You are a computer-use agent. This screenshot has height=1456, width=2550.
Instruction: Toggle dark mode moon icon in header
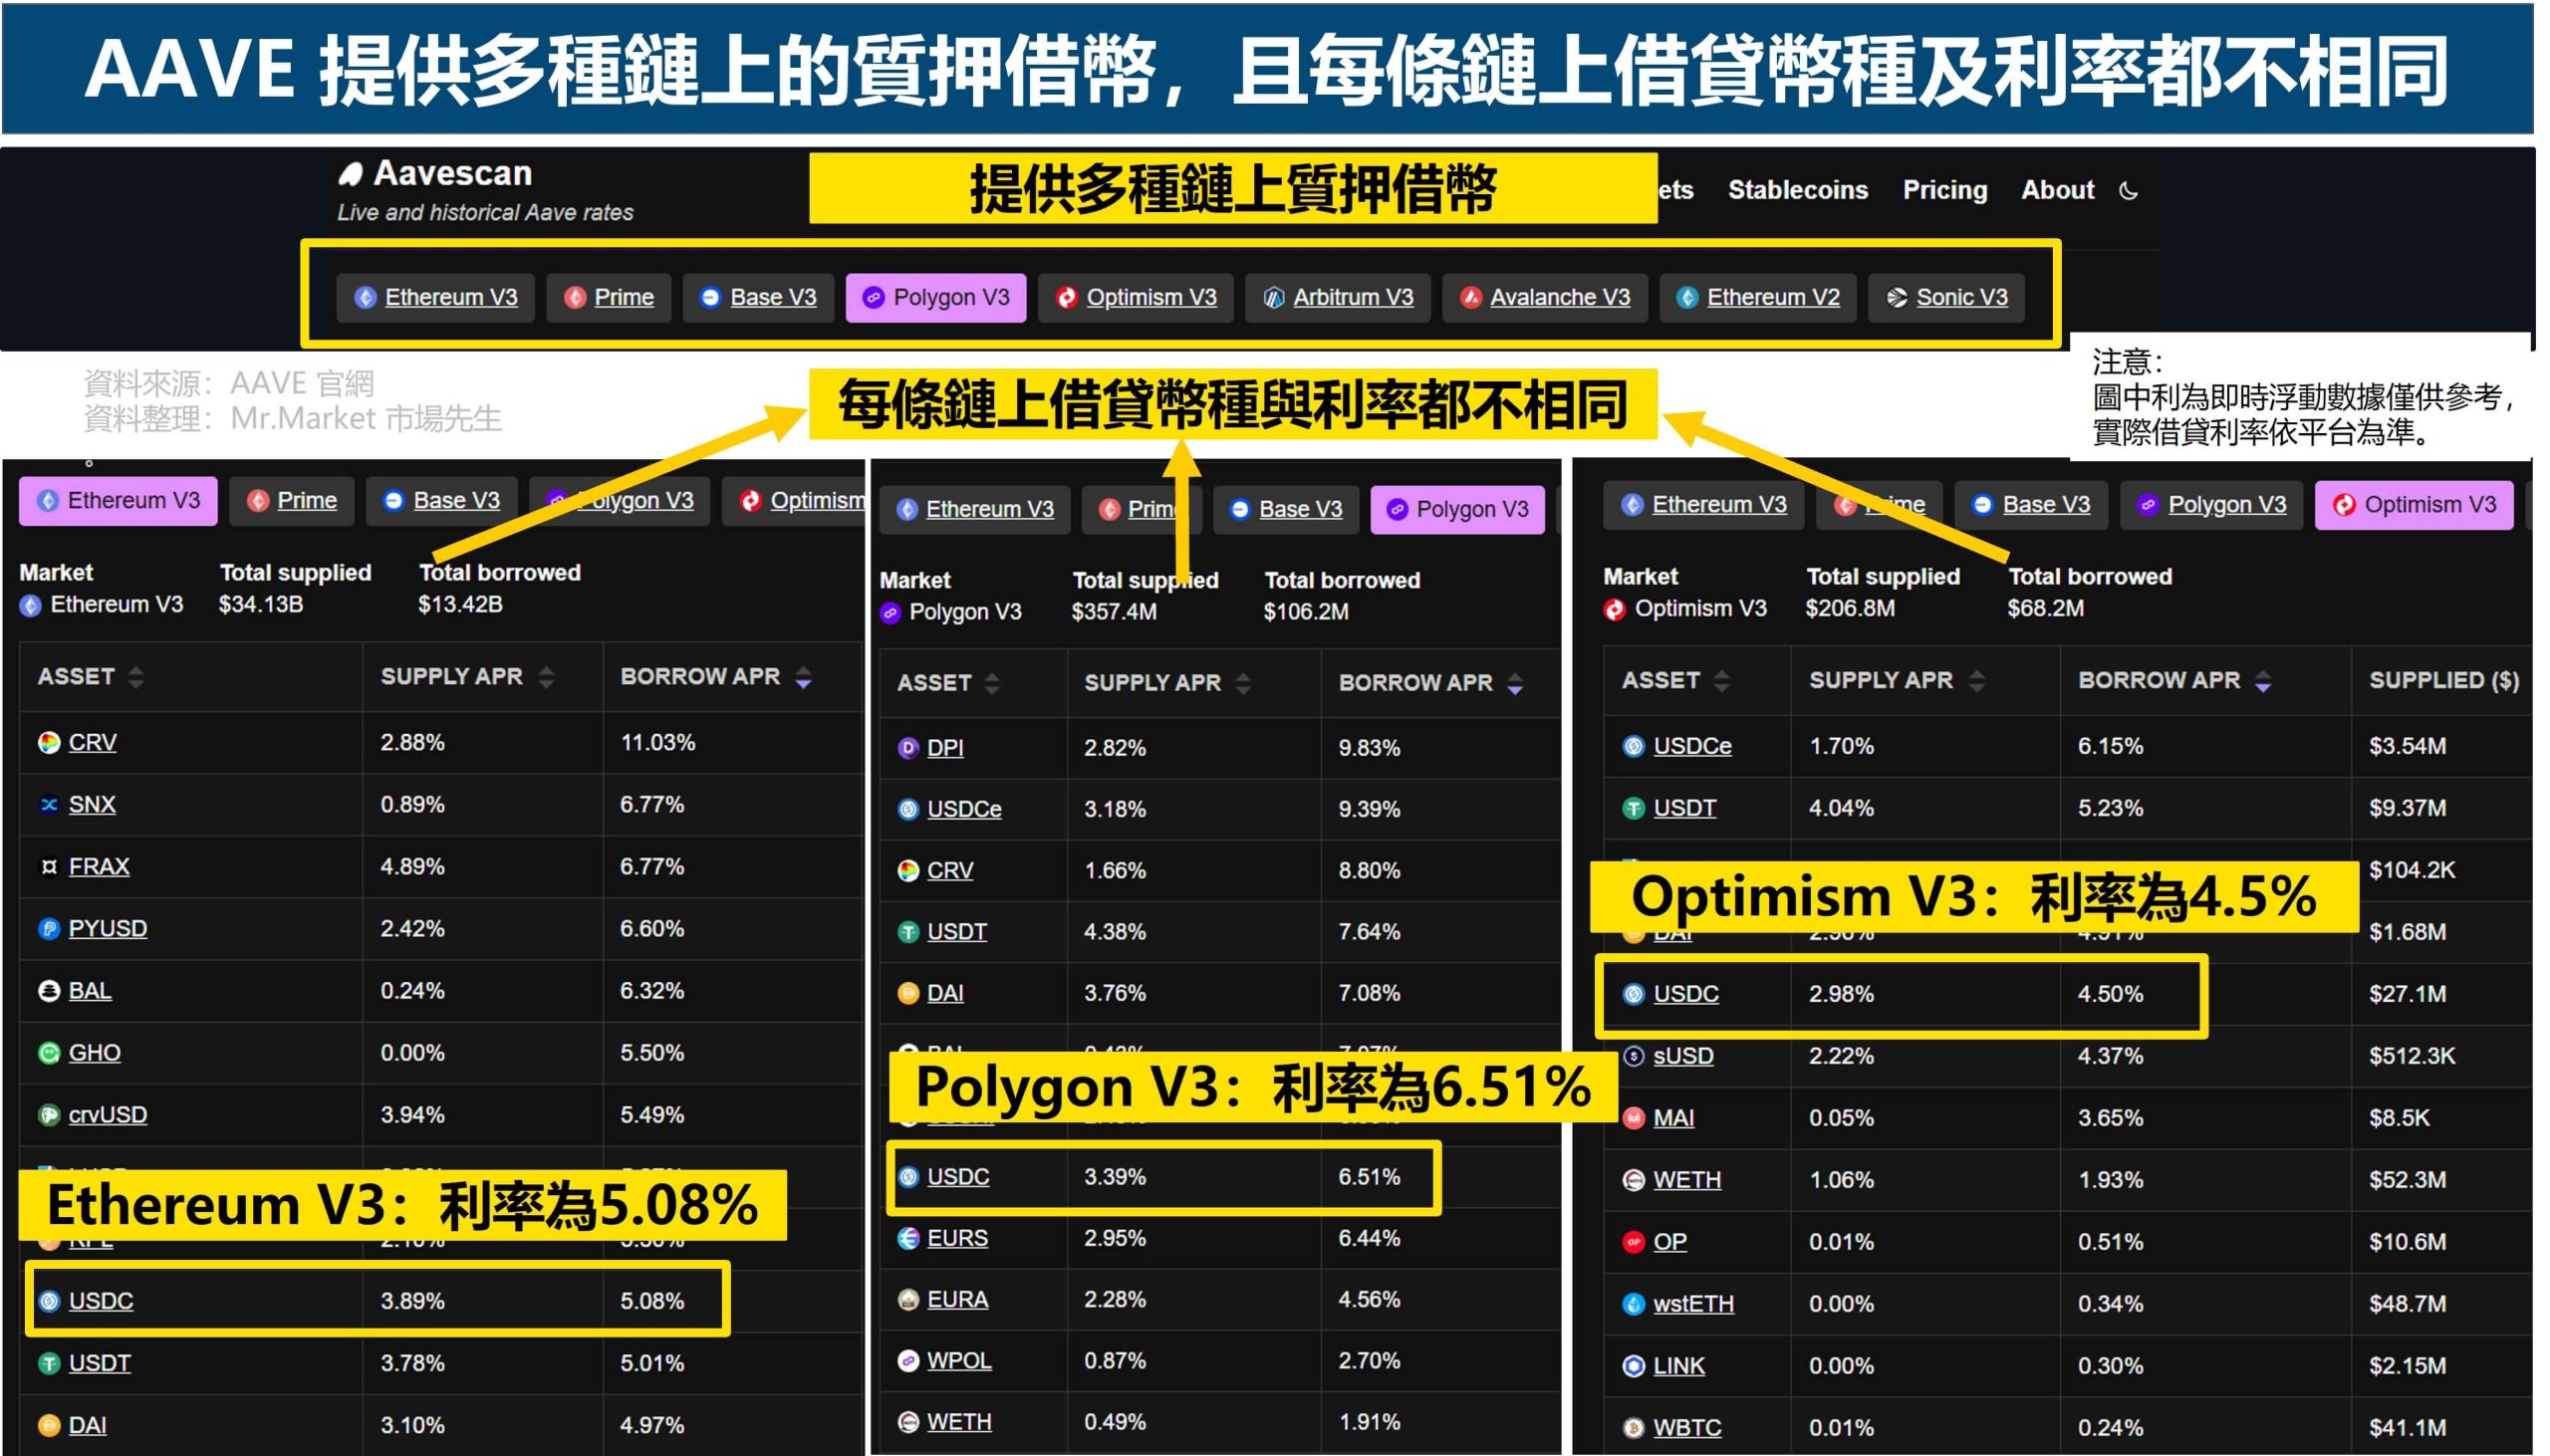2128,190
